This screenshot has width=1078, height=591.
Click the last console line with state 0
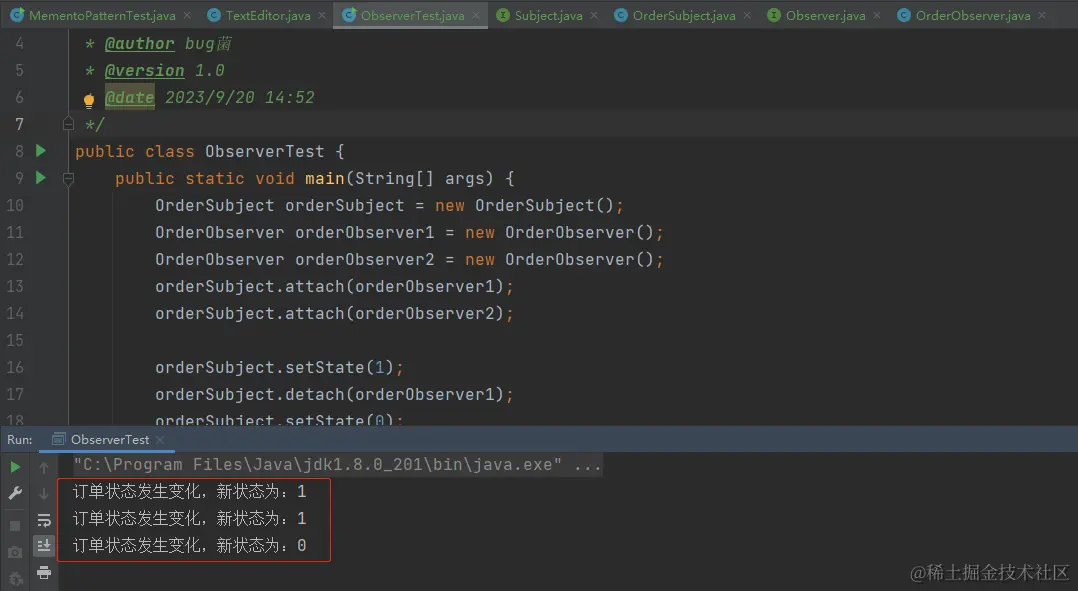coord(190,546)
